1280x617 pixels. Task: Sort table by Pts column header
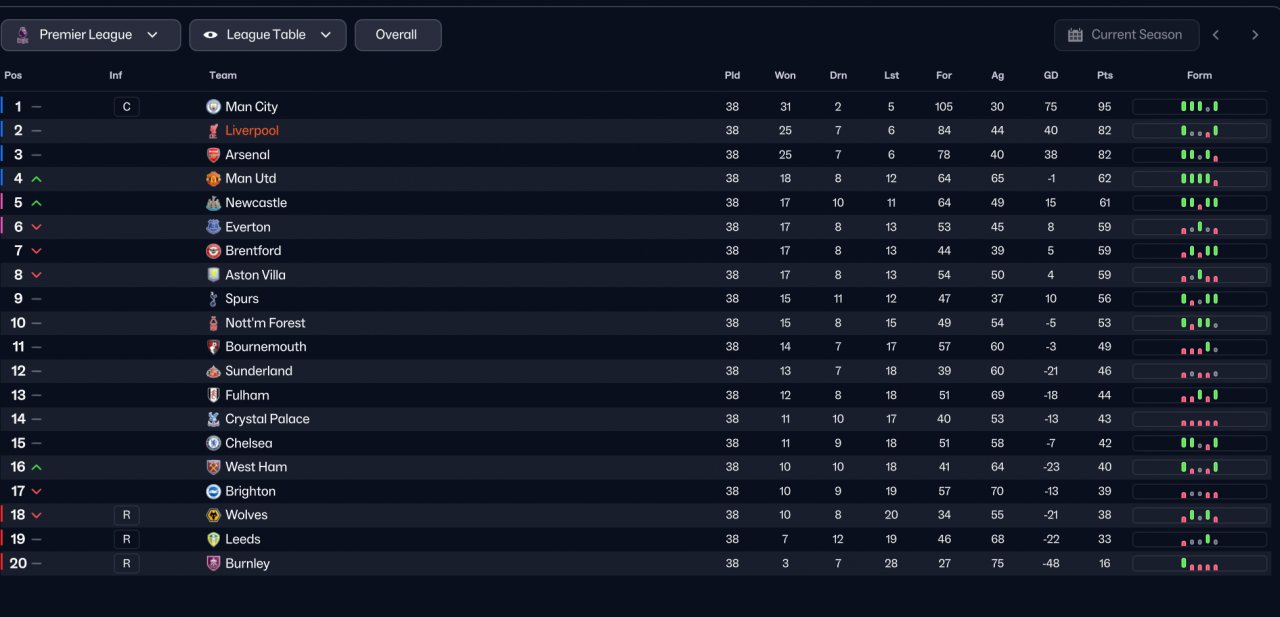[x=1104, y=75]
